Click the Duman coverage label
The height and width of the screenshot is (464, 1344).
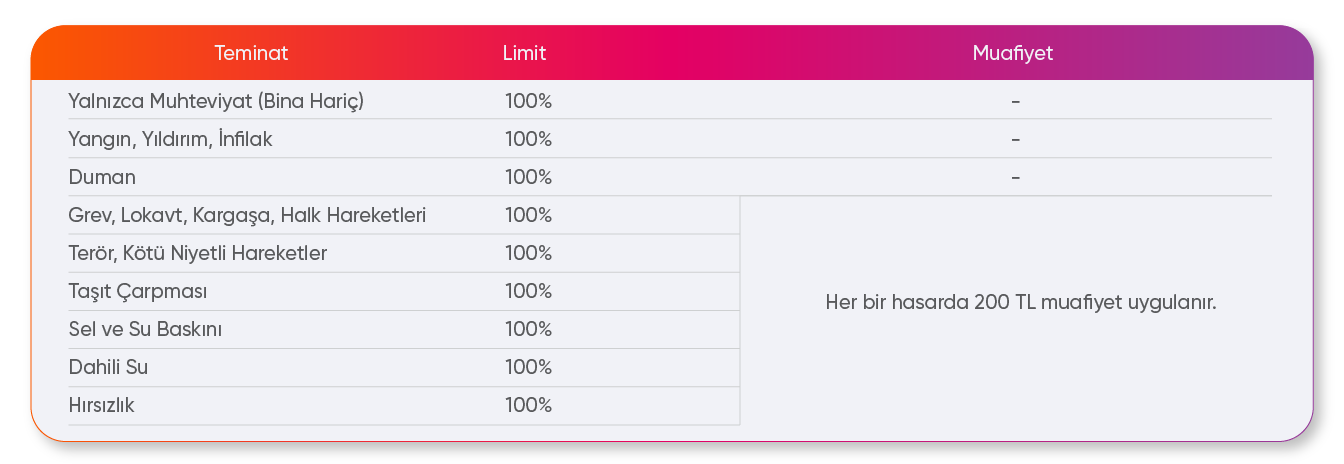(102, 177)
